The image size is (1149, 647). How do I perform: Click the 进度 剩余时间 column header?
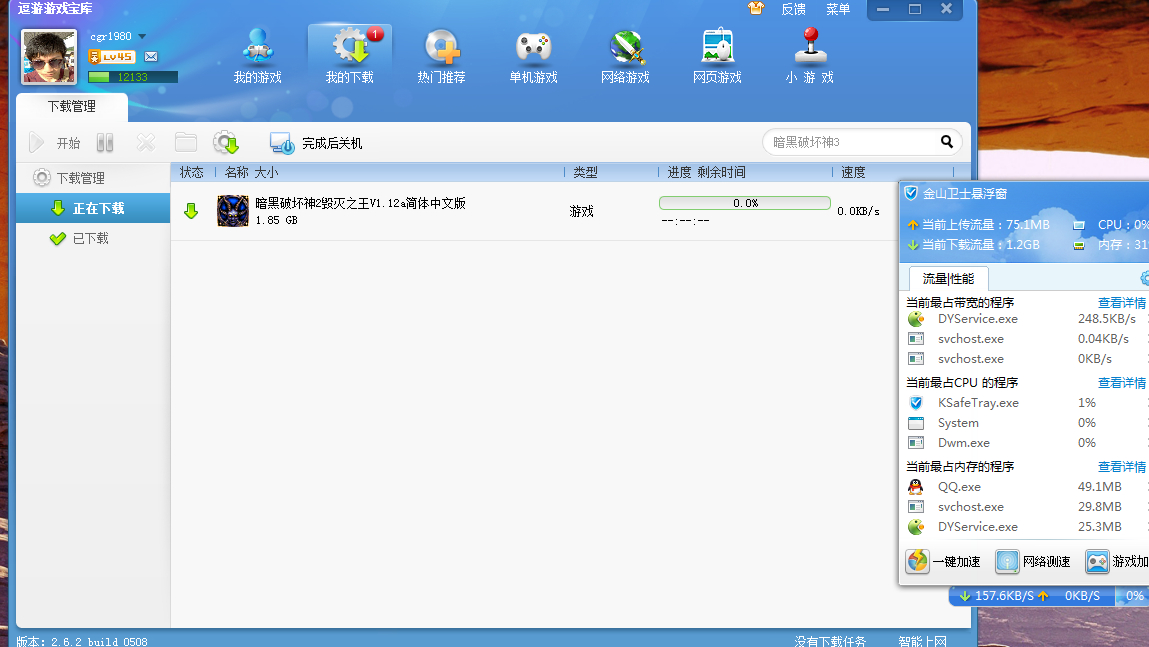pos(706,172)
